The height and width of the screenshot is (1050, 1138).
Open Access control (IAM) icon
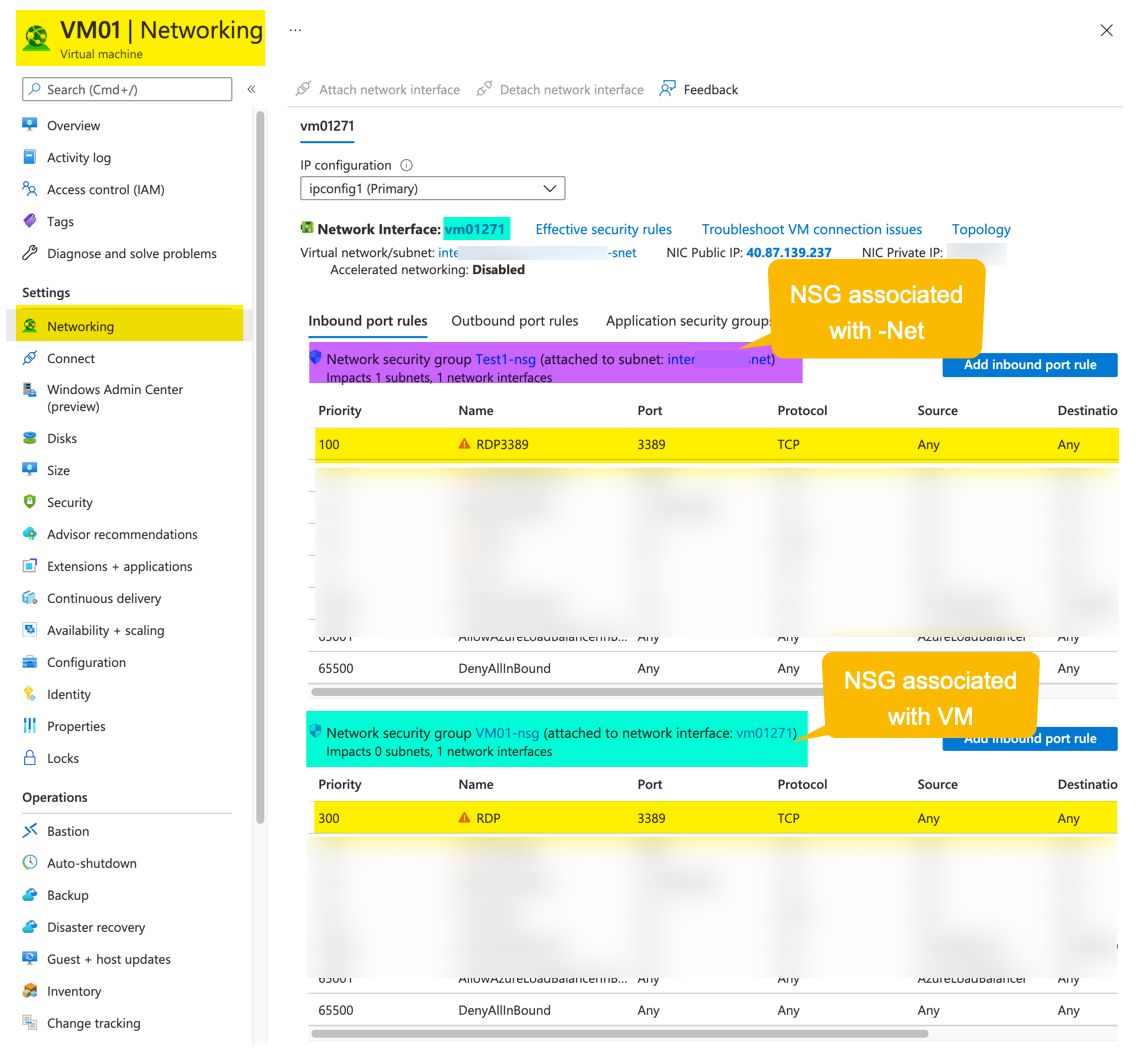click(30, 189)
